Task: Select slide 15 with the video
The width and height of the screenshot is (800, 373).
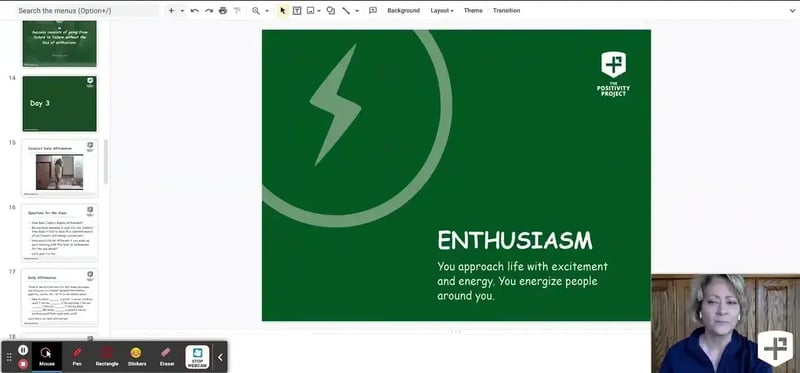Action: click(x=59, y=168)
